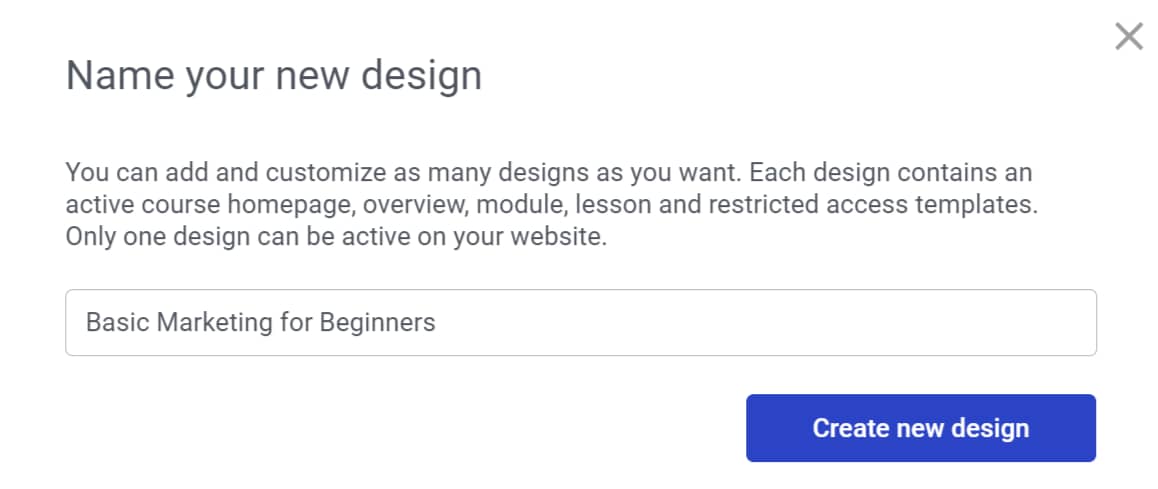Click the "Only one design can be active" sentence
Image resolution: width=1158 pixels, height=489 pixels.
[239, 238]
